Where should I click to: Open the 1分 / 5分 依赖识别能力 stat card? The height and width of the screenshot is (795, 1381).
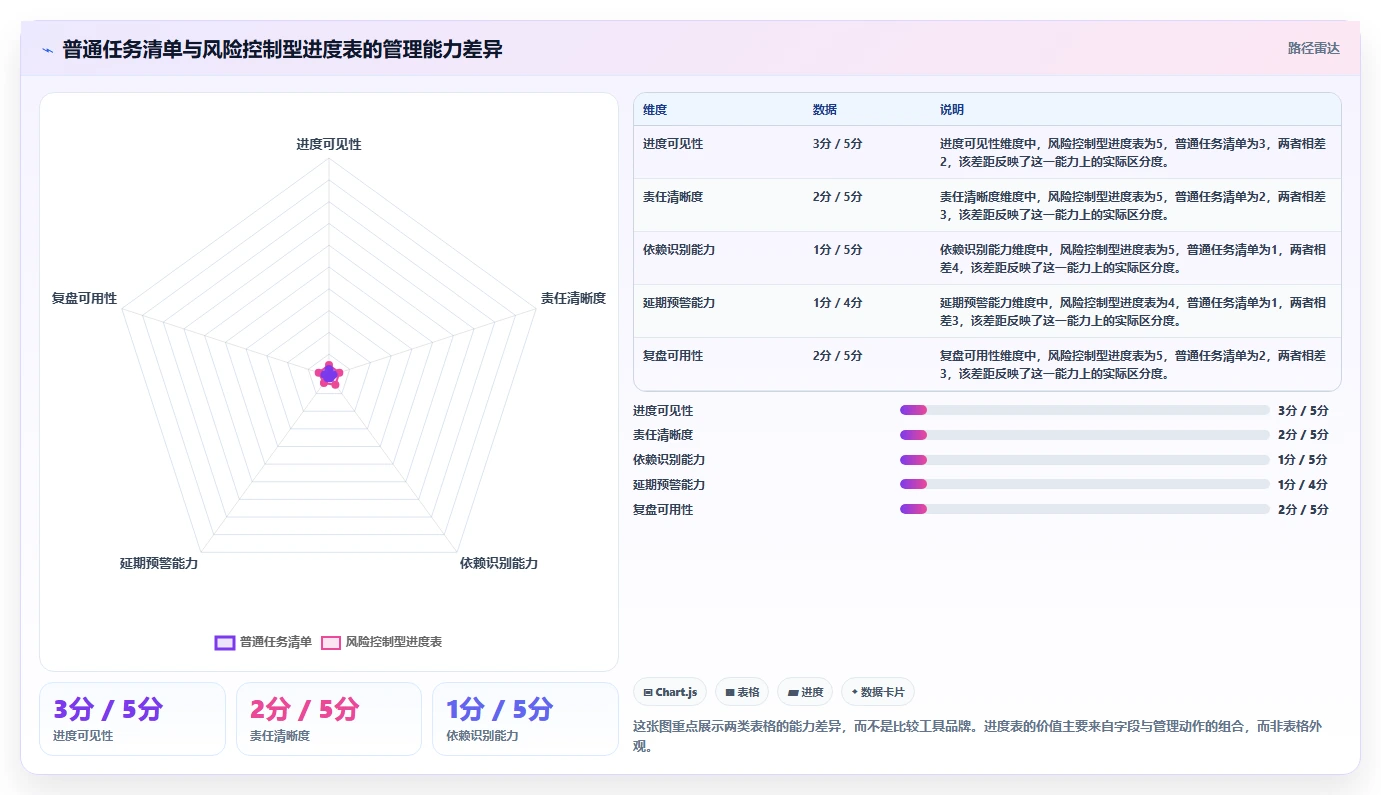coord(526,719)
